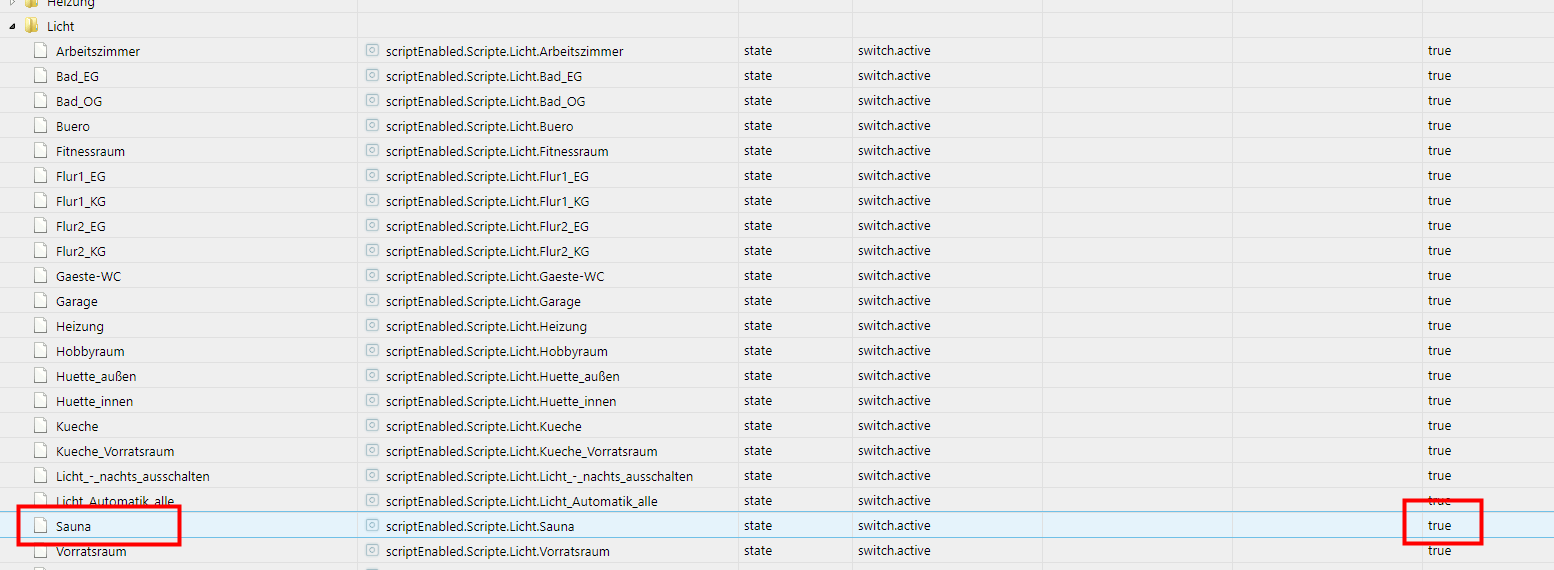Click the file icon beside Flur1_KG
The image size is (1554, 570).
click(40, 200)
